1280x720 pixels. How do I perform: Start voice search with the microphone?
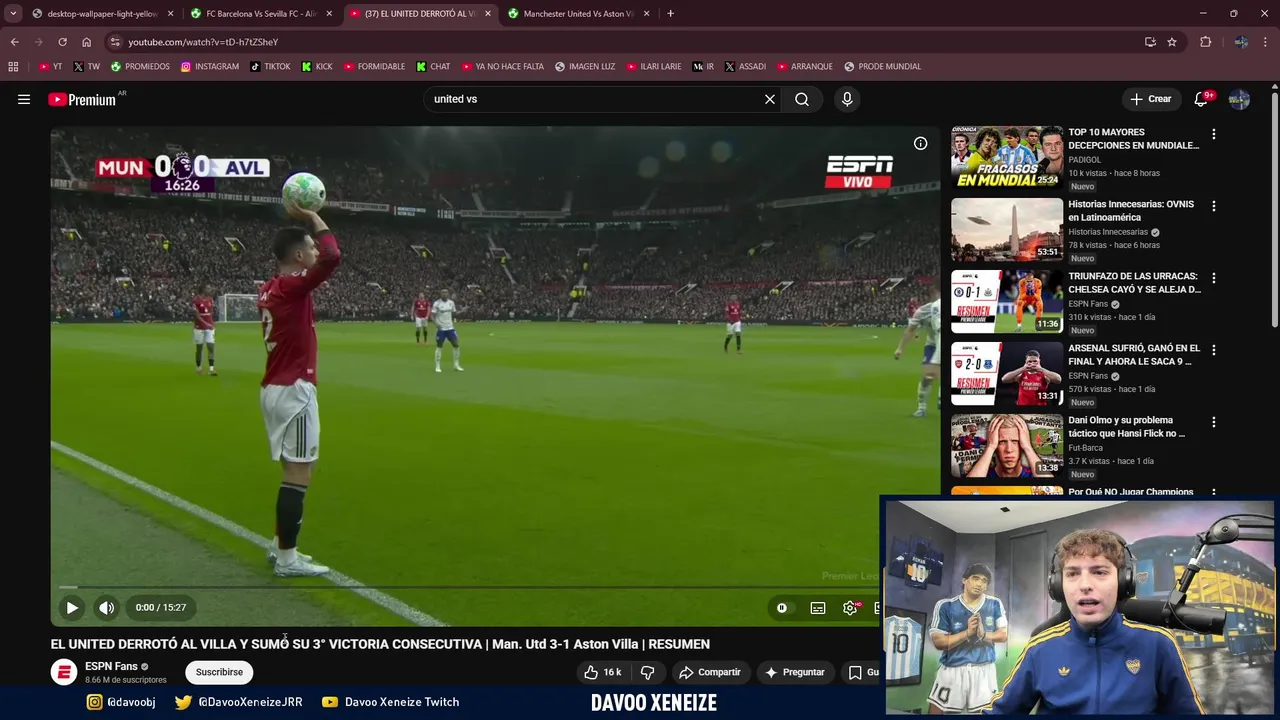847,99
